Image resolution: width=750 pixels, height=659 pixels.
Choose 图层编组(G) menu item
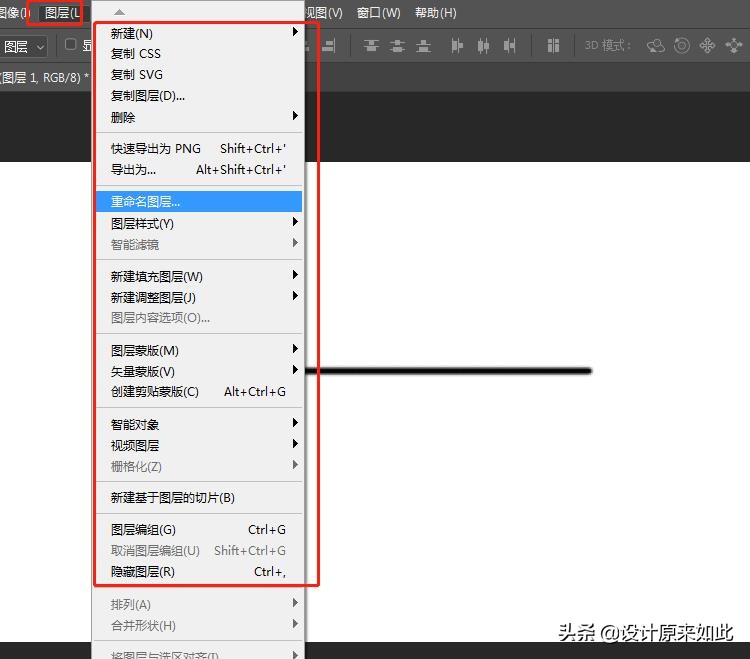199,530
